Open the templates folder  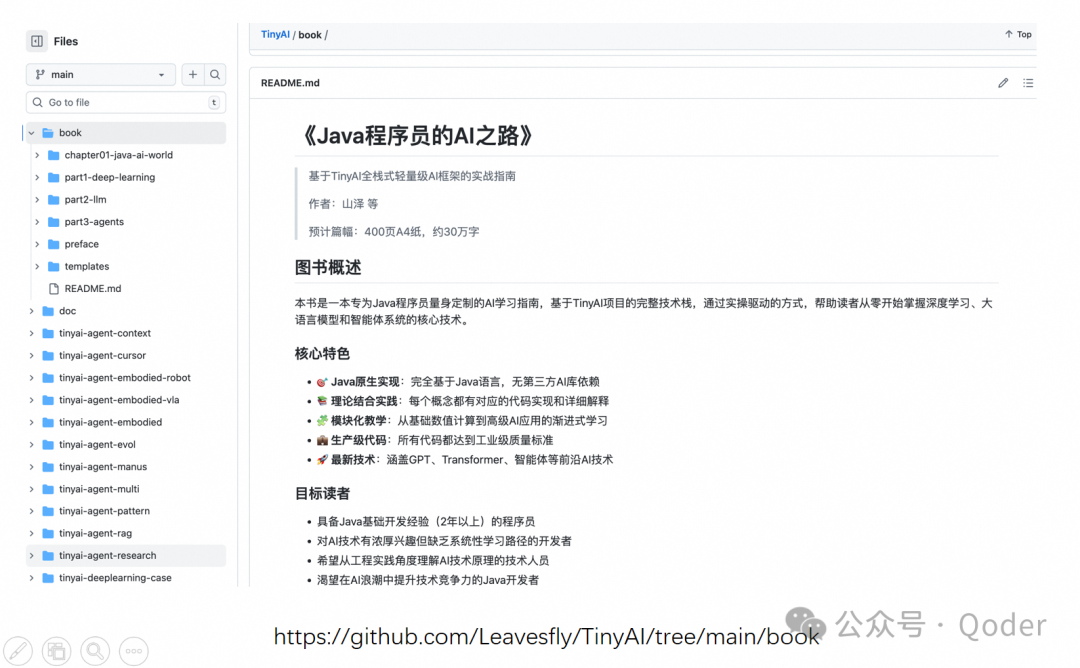coord(87,267)
